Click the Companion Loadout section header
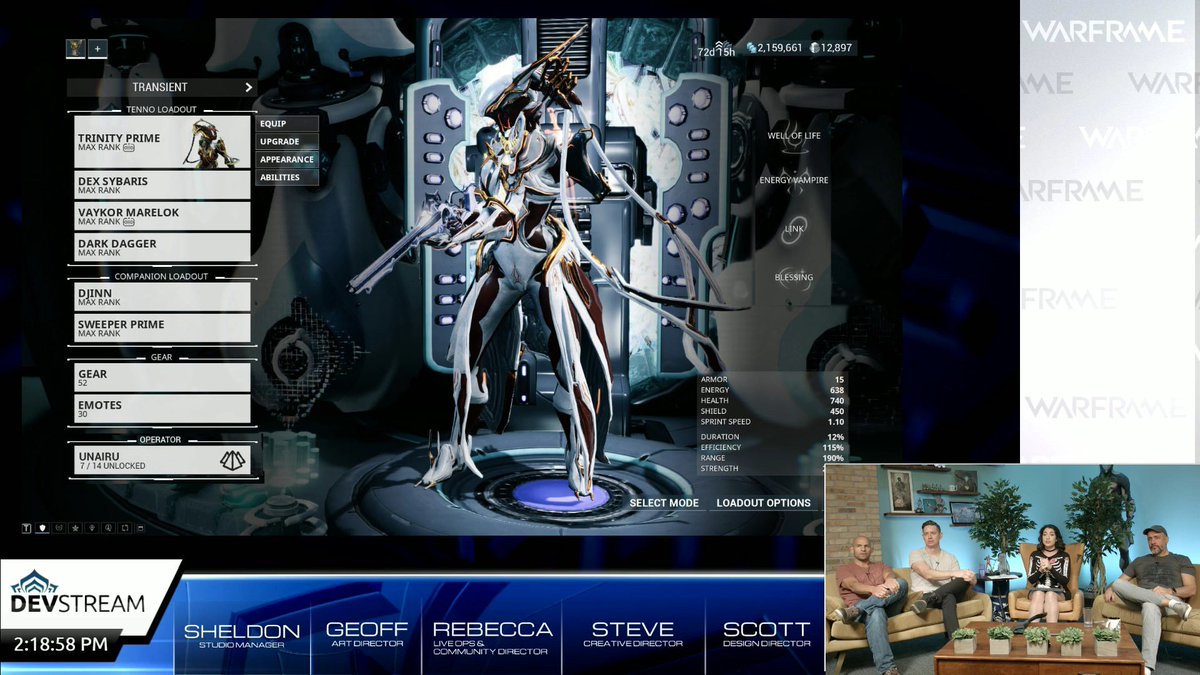1200x675 pixels. coord(162,276)
